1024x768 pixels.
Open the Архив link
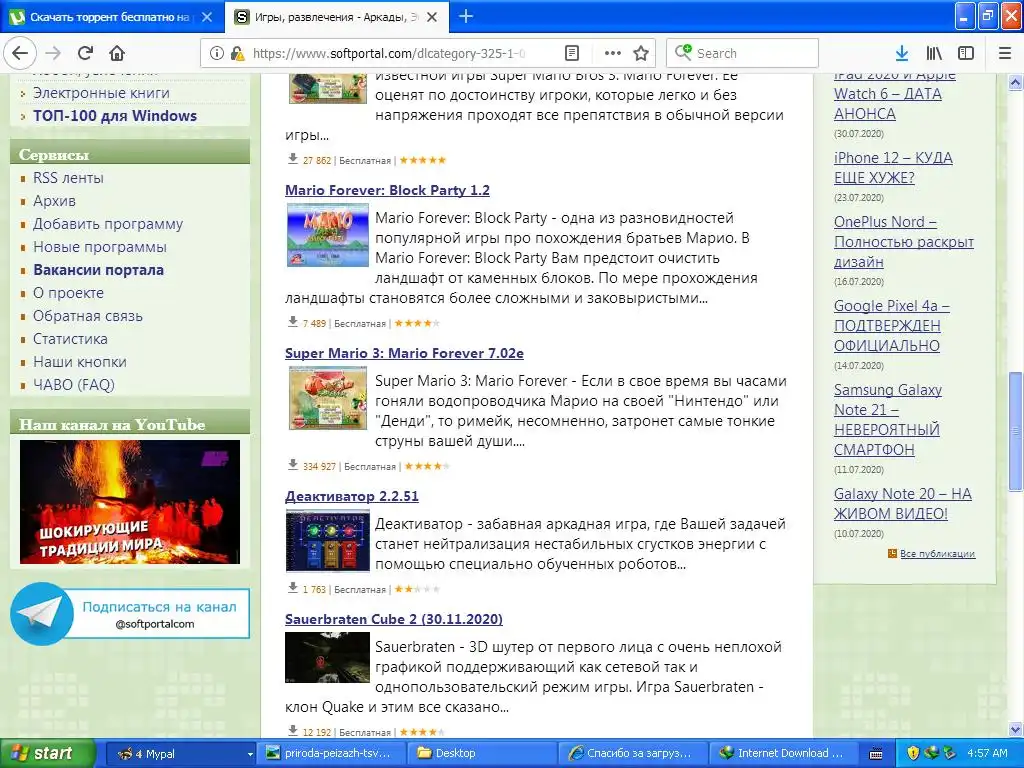[54, 200]
